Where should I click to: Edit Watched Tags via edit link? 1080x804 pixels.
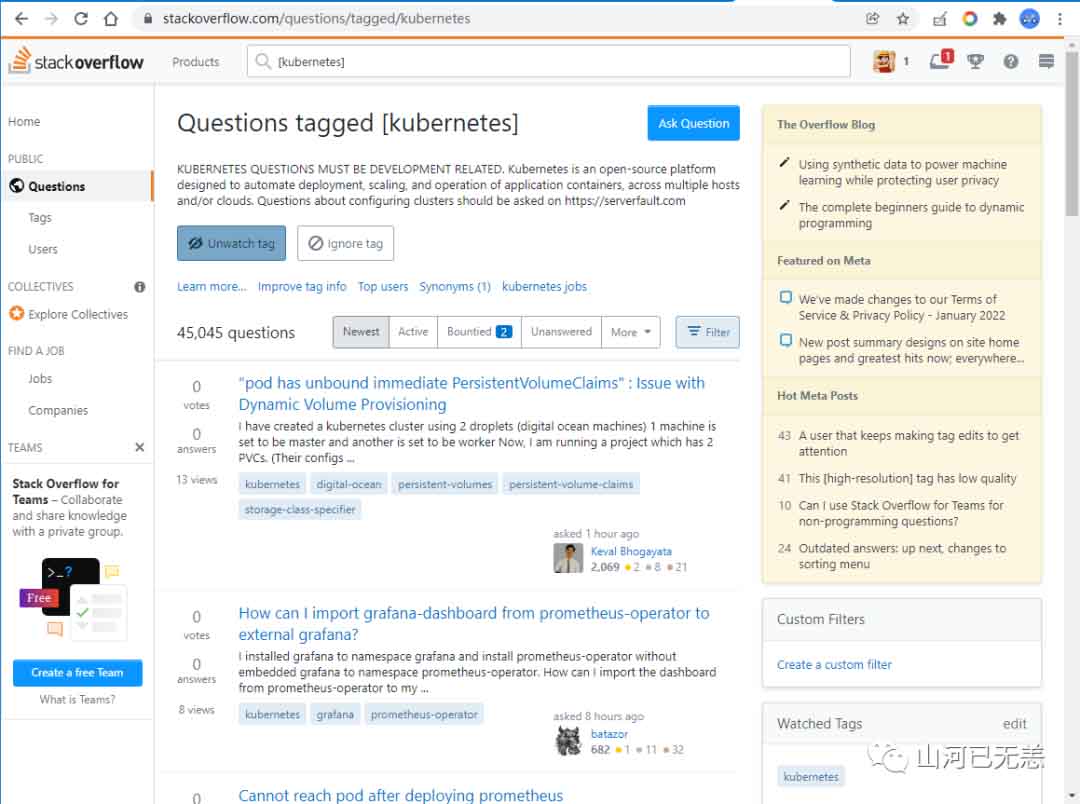[1015, 724]
